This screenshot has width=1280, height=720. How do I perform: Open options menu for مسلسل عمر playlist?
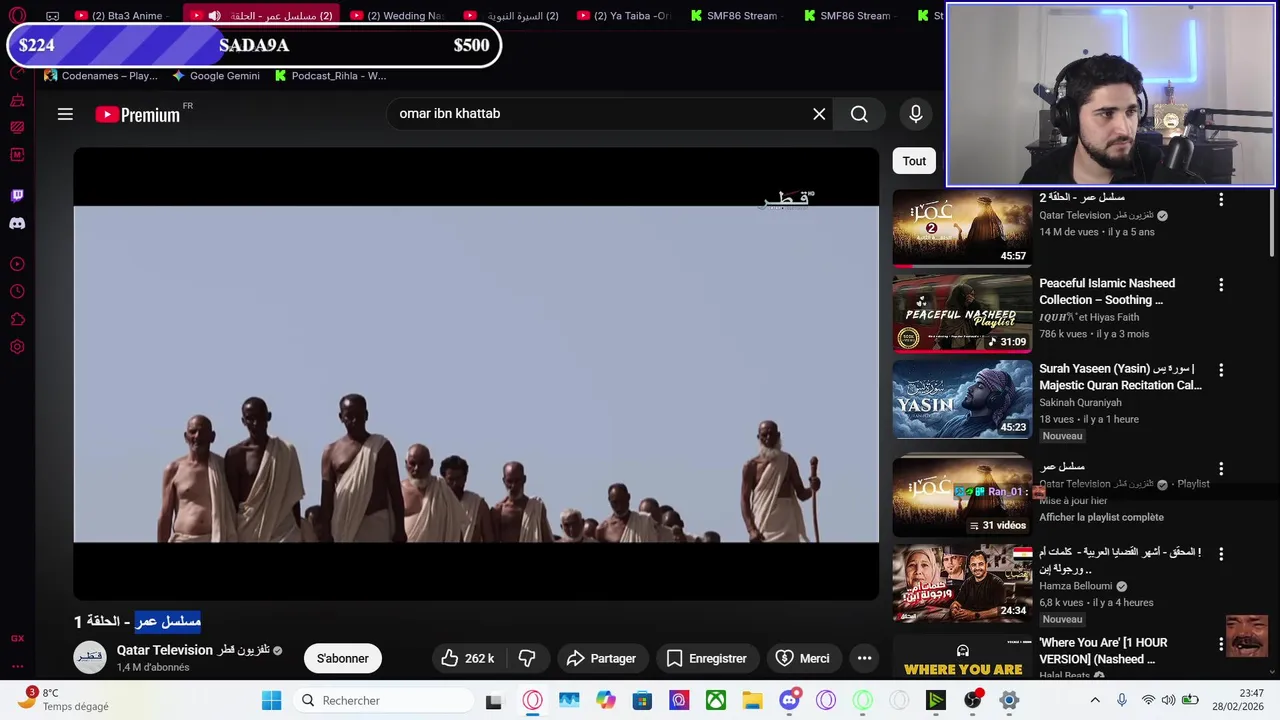click(x=1221, y=468)
